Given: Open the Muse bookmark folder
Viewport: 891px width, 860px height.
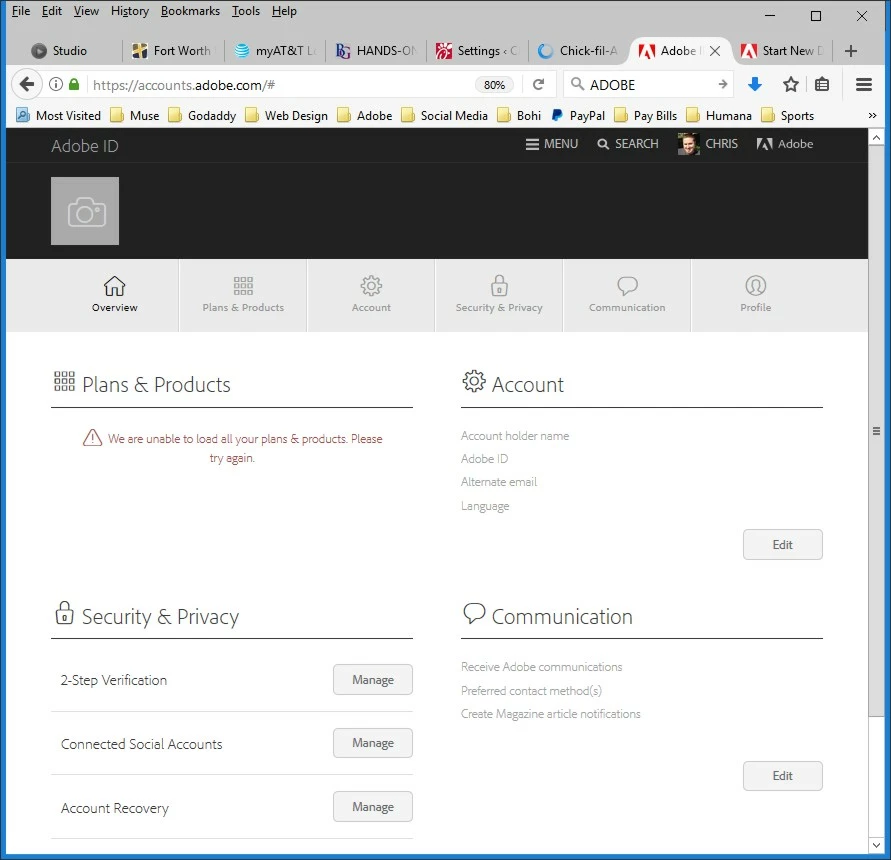Looking at the screenshot, I should tap(135, 115).
